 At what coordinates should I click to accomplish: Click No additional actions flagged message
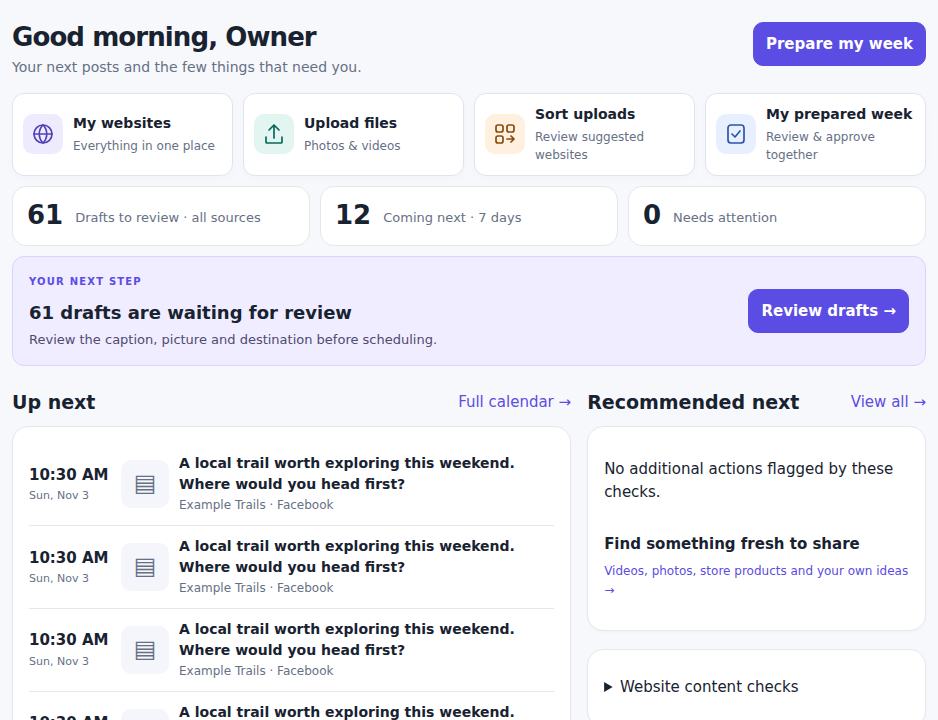click(x=748, y=480)
